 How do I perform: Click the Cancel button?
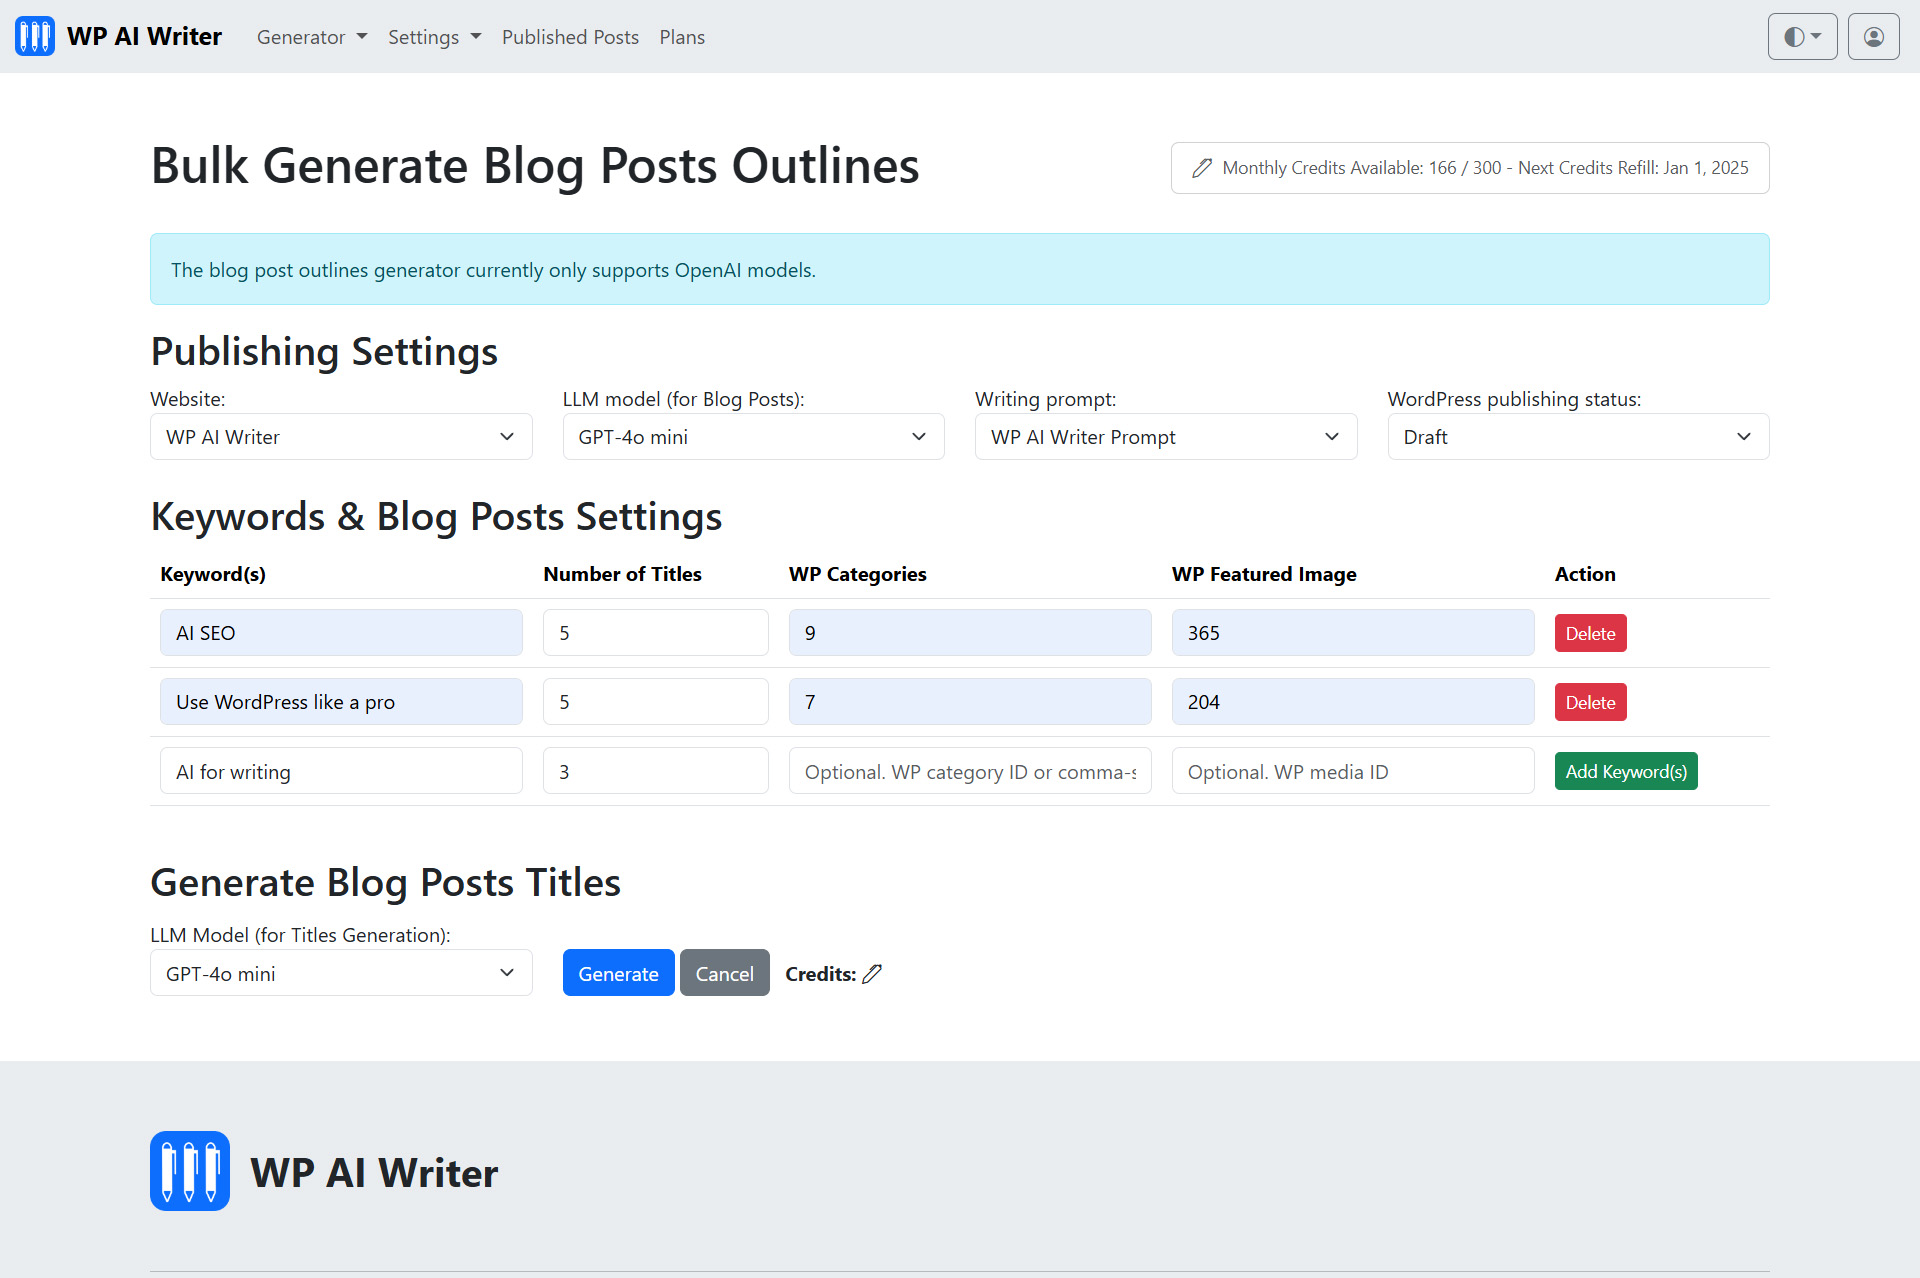[724, 972]
